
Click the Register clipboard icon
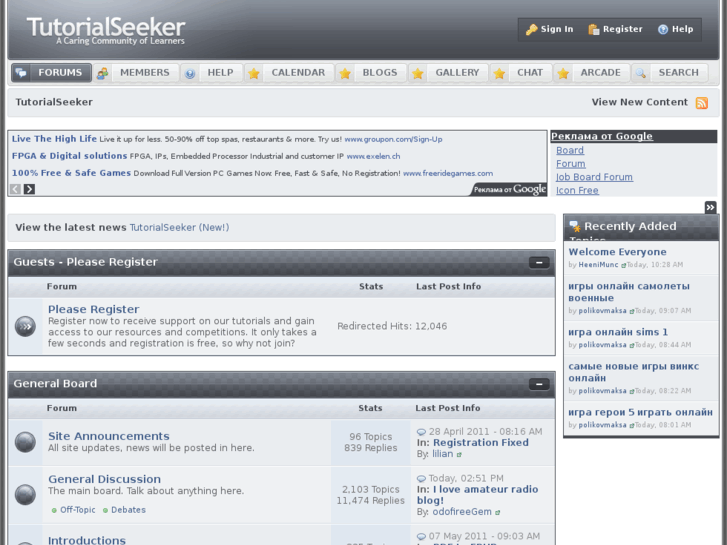click(x=593, y=30)
